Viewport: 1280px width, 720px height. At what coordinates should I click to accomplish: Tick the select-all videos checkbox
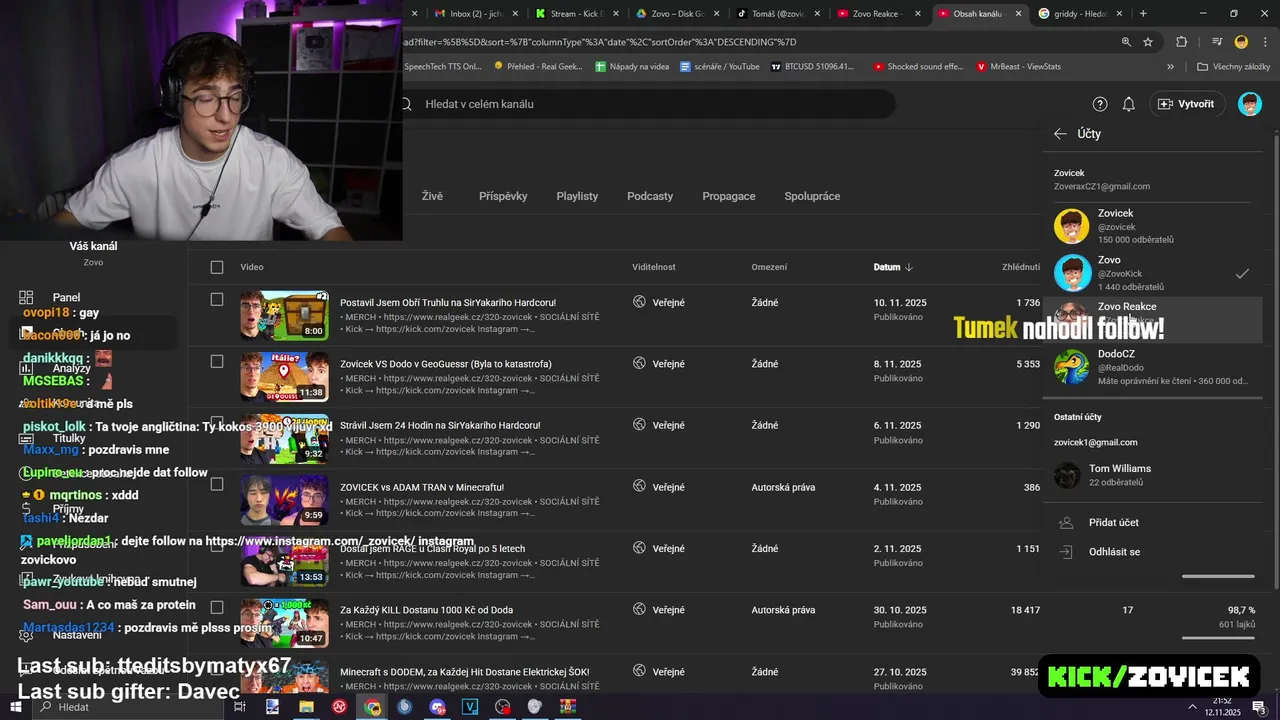pyautogui.click(x=217, y=267)
